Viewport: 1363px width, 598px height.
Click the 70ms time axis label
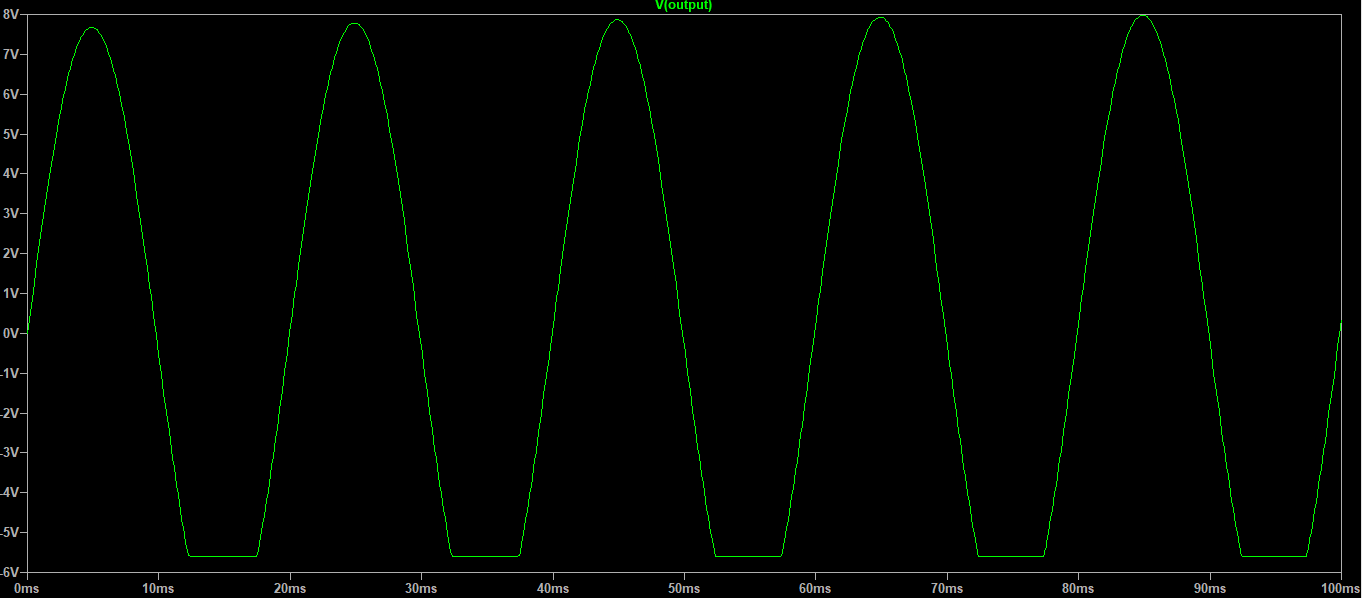click(x=947, y=588)
